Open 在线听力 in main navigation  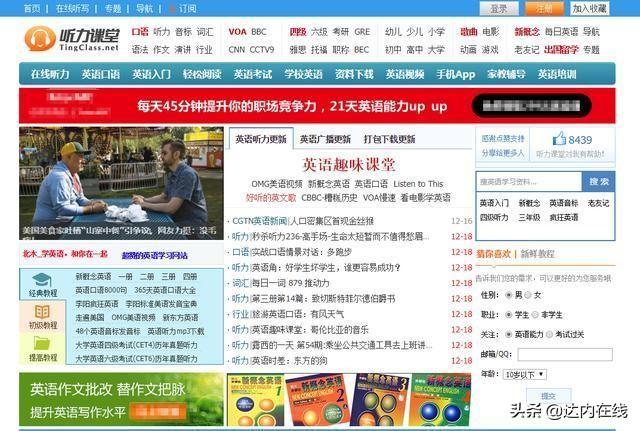pyautogui.click(x=50, y=74)
